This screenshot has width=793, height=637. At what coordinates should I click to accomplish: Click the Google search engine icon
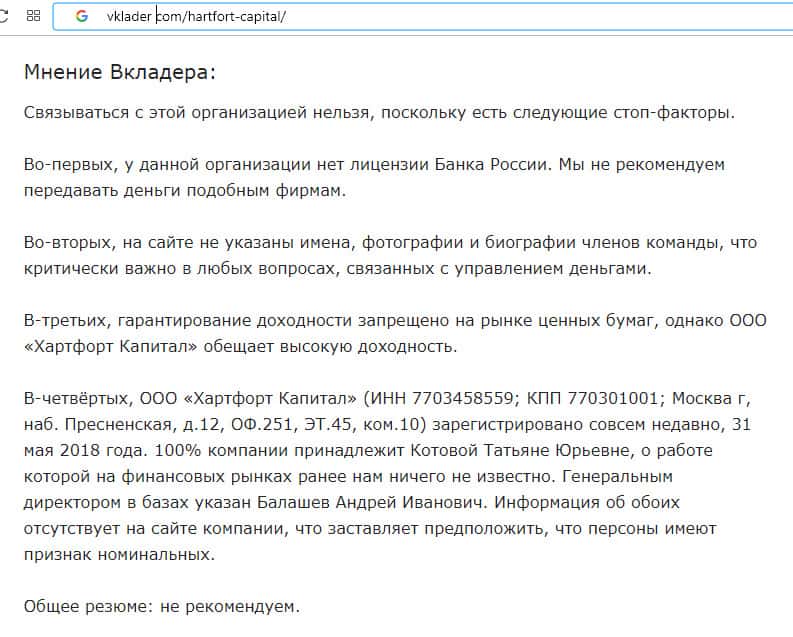click(81, 16)
